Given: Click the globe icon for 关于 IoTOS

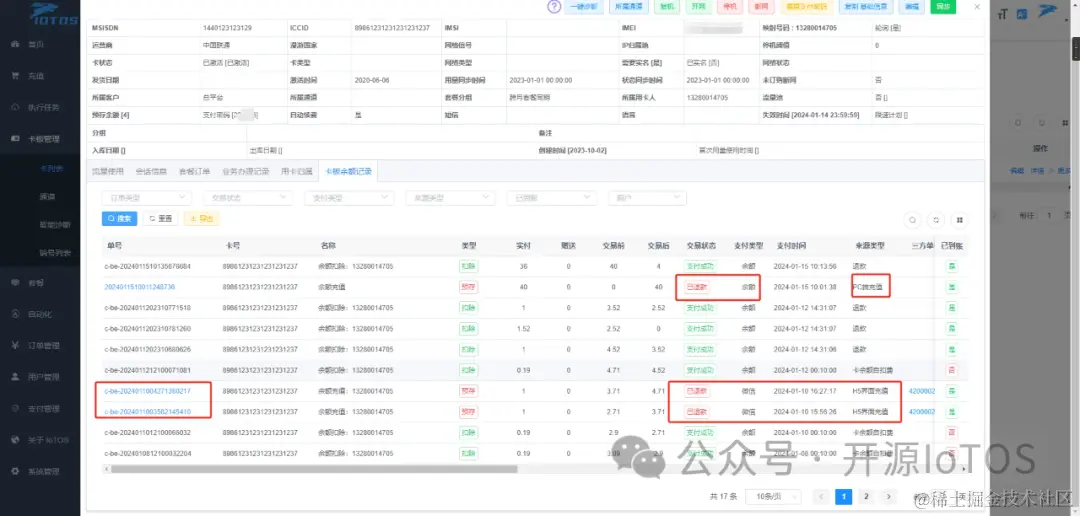Looking at the screenshot, I should (x=14, y=440).
